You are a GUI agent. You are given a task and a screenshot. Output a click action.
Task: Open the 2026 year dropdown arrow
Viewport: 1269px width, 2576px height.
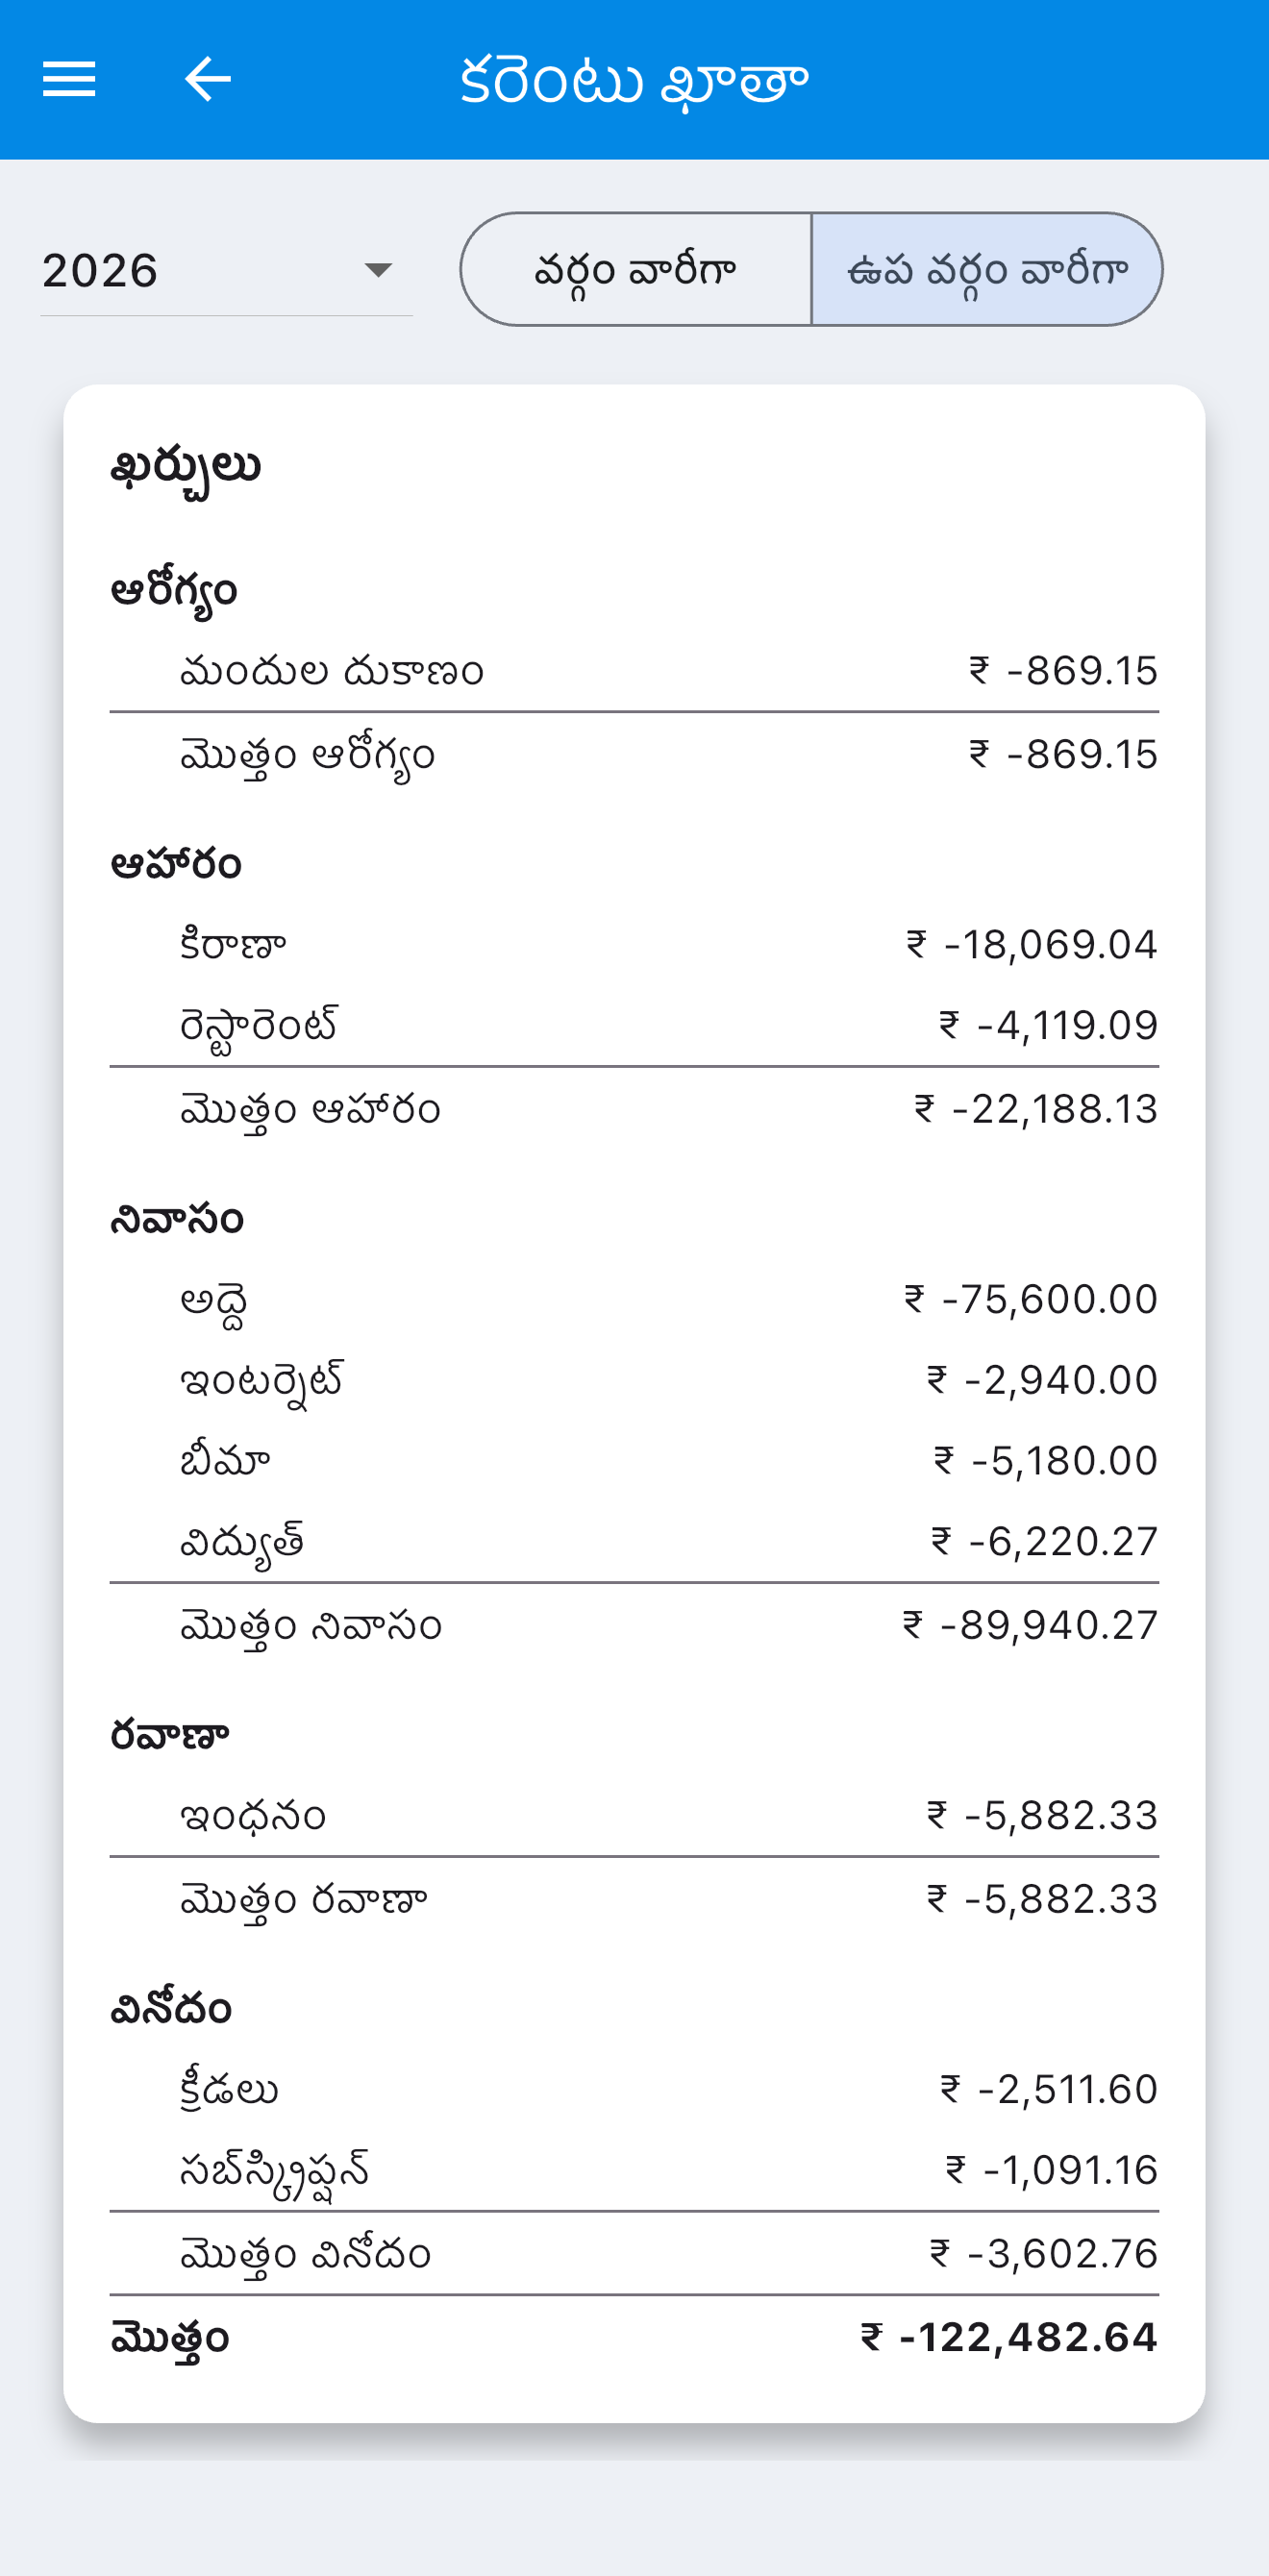[378, 270]
